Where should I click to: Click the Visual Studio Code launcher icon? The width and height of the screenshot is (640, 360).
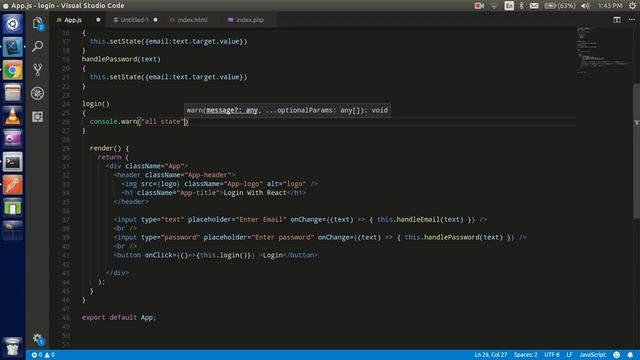(x=12, y=47)
